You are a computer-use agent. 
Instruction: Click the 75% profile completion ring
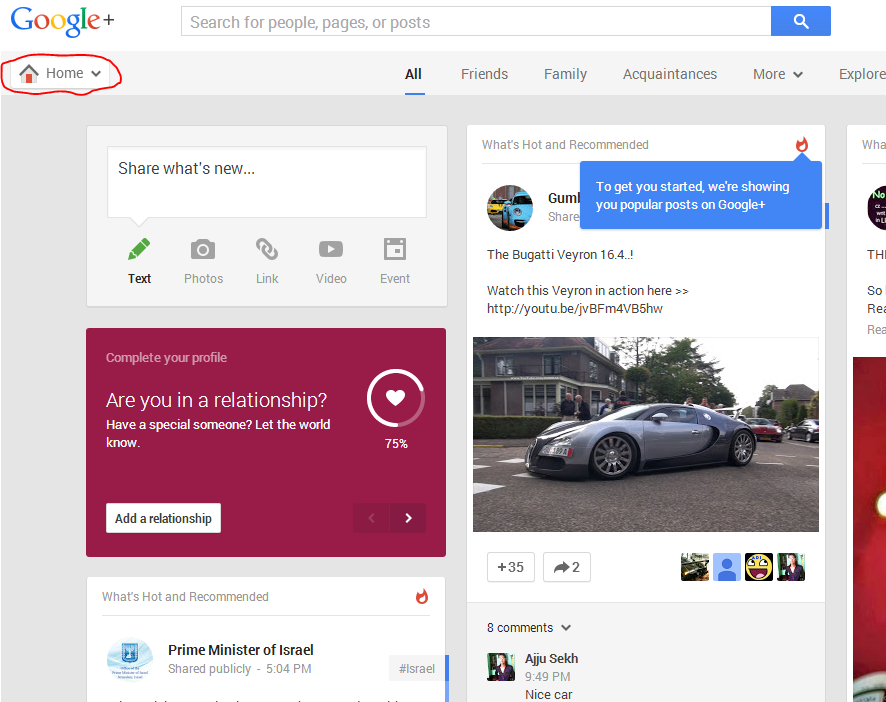pyautogui.click(x=396, y=398)
